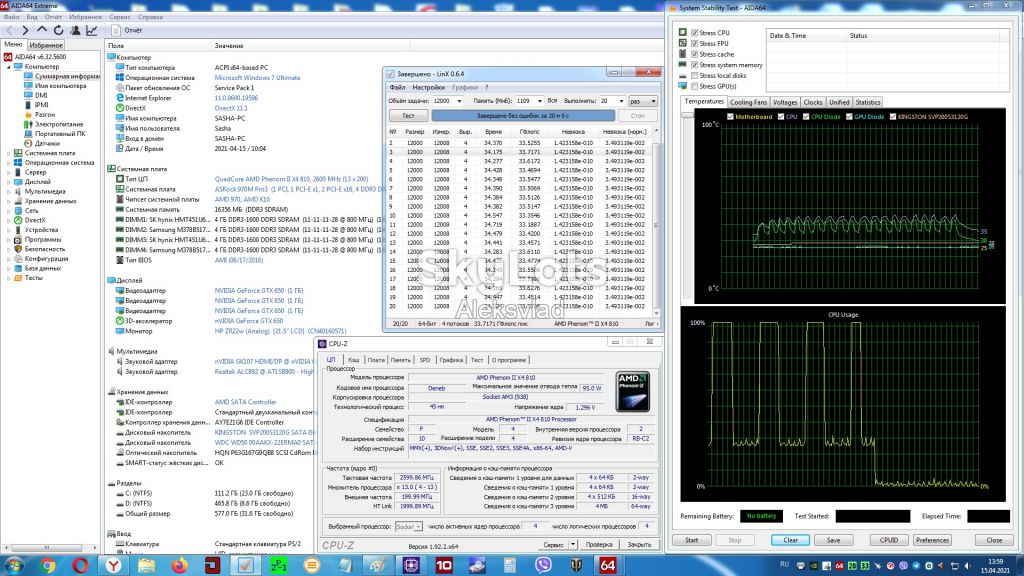Enable Stress local disks checkbox
1024x576 pixels.
[x=695, y=76]
